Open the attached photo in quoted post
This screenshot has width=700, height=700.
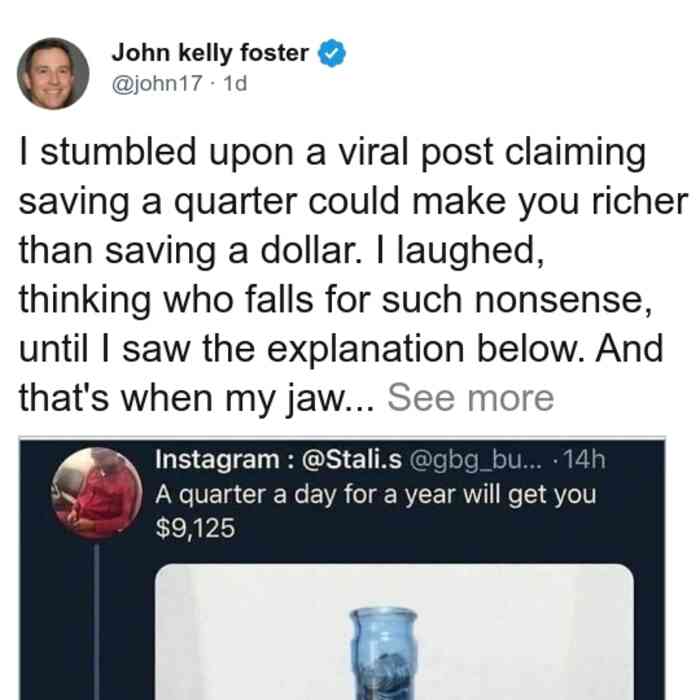[x=394, y=632]
